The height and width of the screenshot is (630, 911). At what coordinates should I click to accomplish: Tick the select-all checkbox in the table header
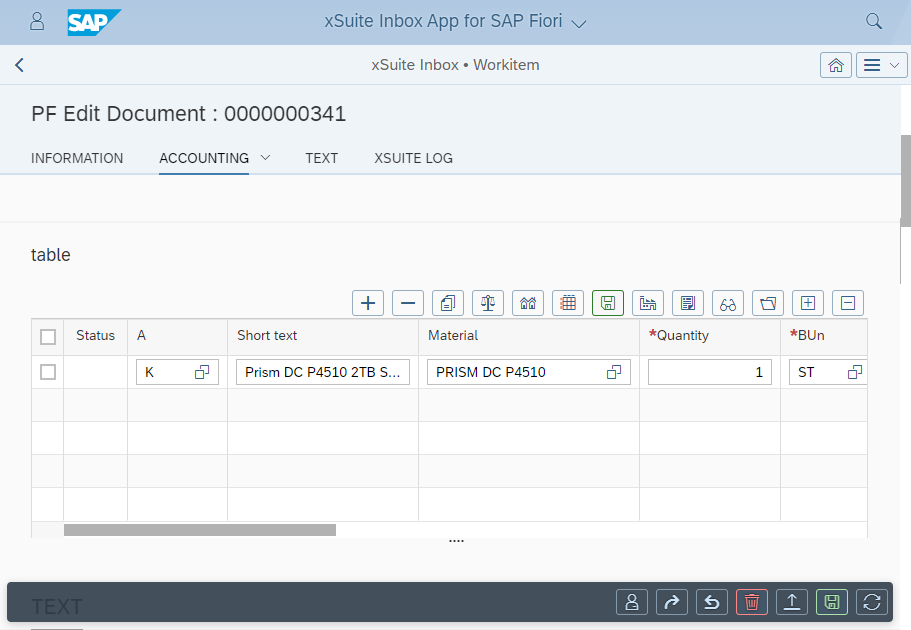(x=47, y=336)
